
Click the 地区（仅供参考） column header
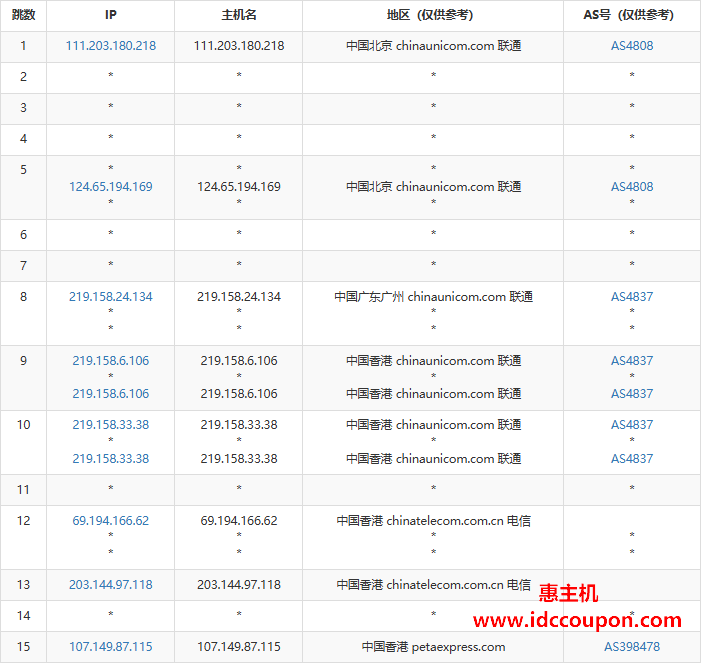(x=433, y=15)
